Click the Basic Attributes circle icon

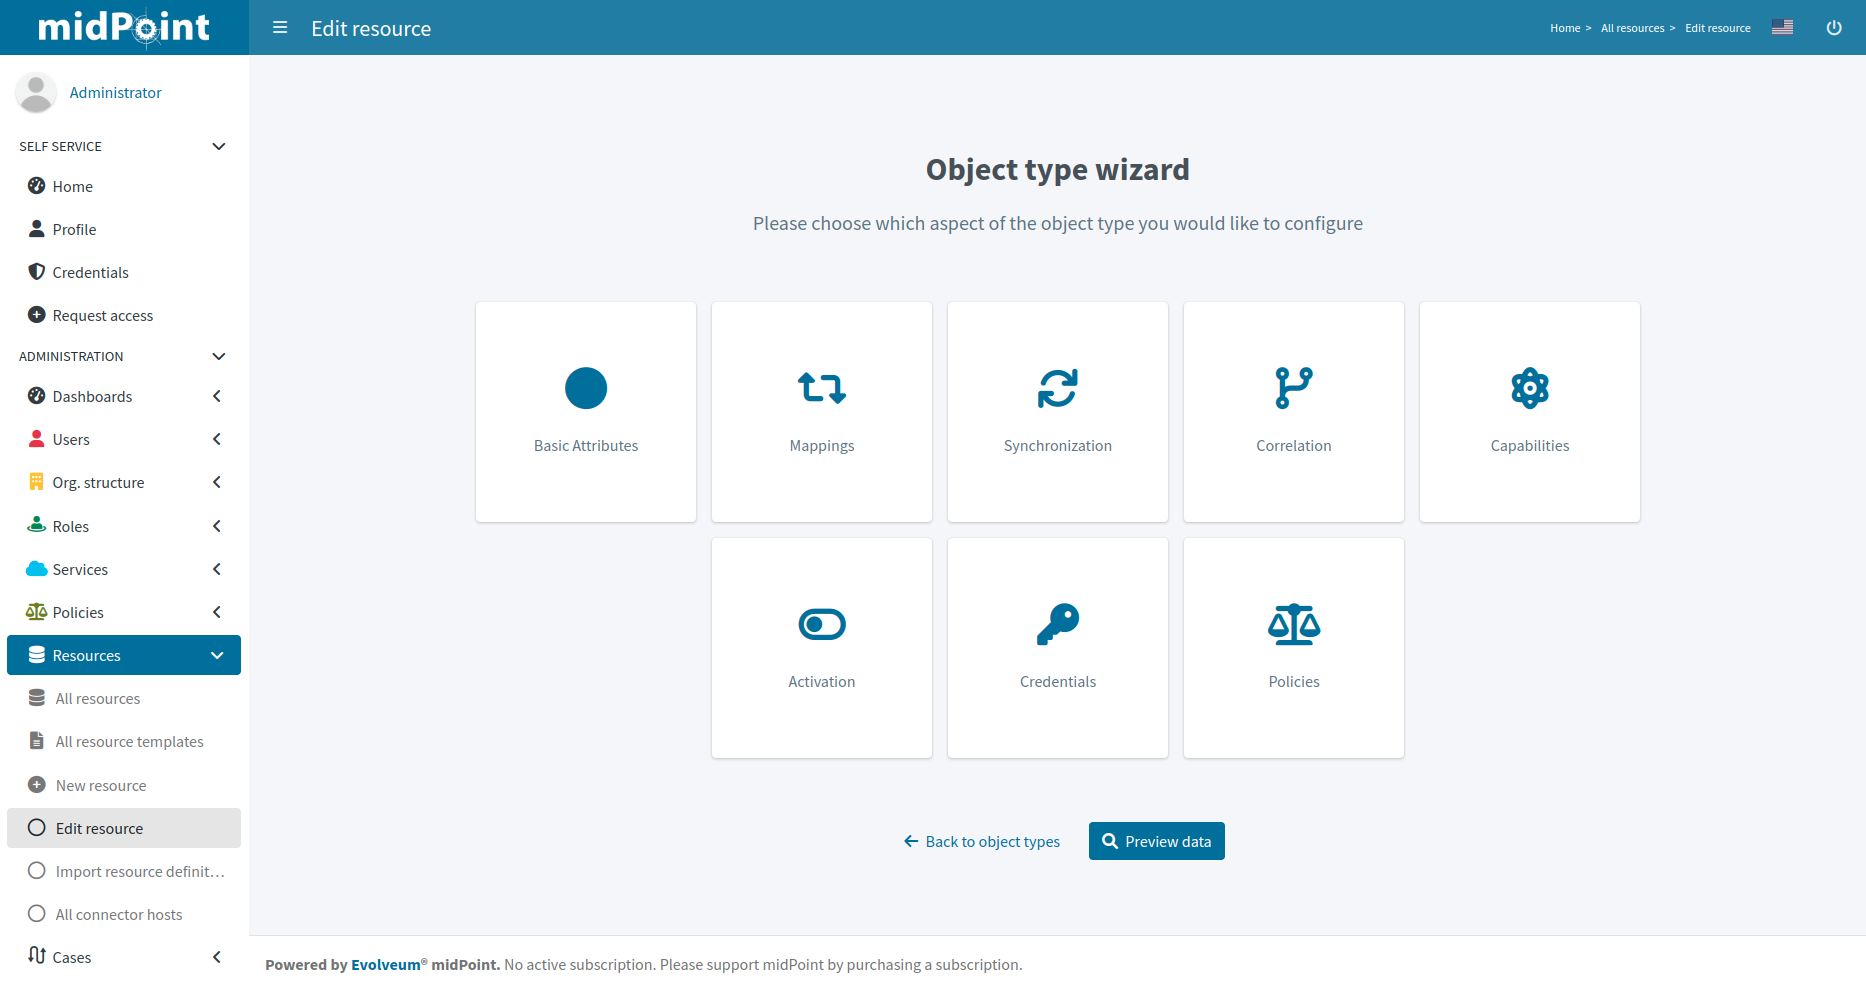pyautogui.click(x=586, y=388)
